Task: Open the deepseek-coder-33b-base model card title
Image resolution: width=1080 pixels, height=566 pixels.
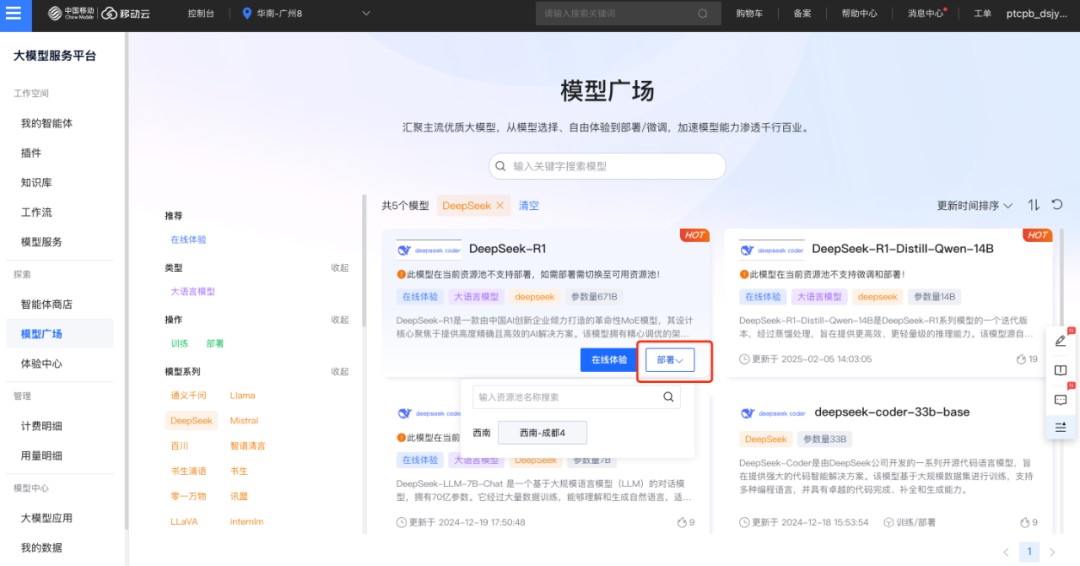Action: tap(892, 412)
